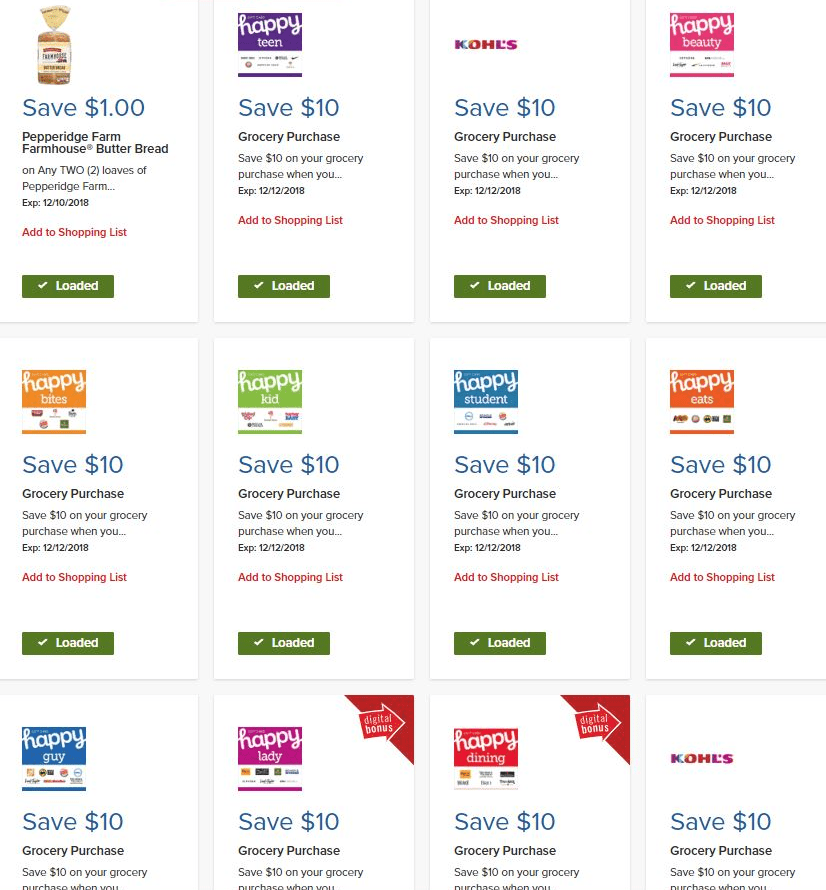The width and height of the screenshot is (826, 890).
Task: Add top-row Kohl's coupon to Shopping List
Action: coord(506,220)
